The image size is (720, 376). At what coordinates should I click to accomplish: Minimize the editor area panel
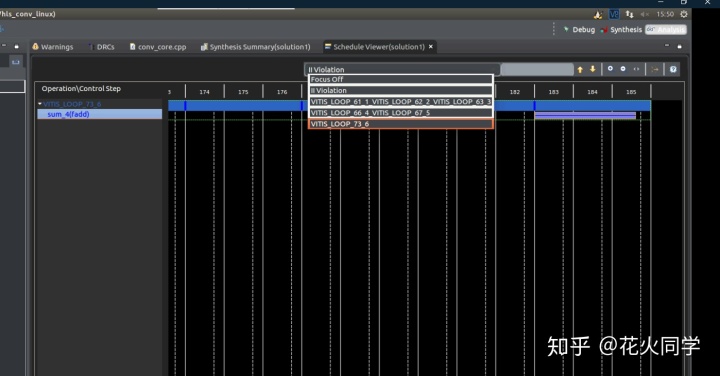click(667, 45)
